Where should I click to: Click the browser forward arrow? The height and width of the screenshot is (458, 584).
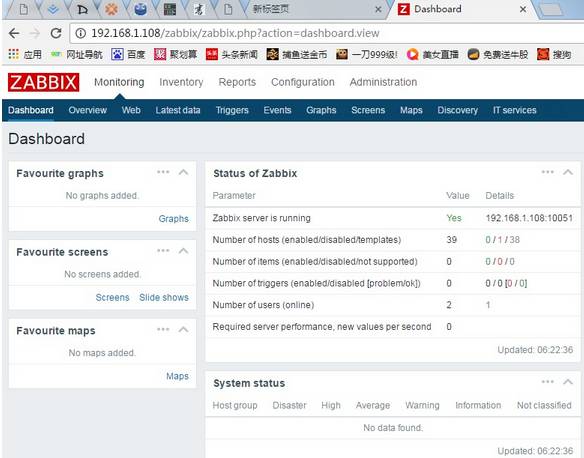[x=35, y=34]
